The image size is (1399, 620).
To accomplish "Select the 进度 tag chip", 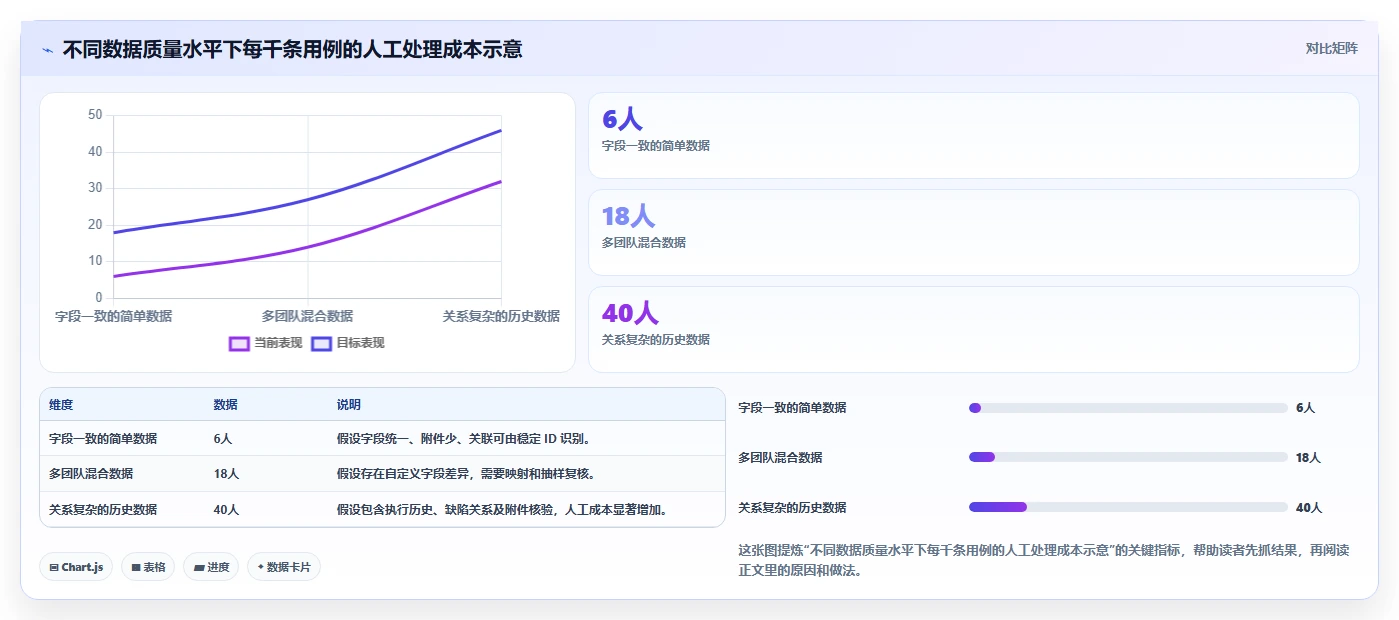I will (211, 567).
